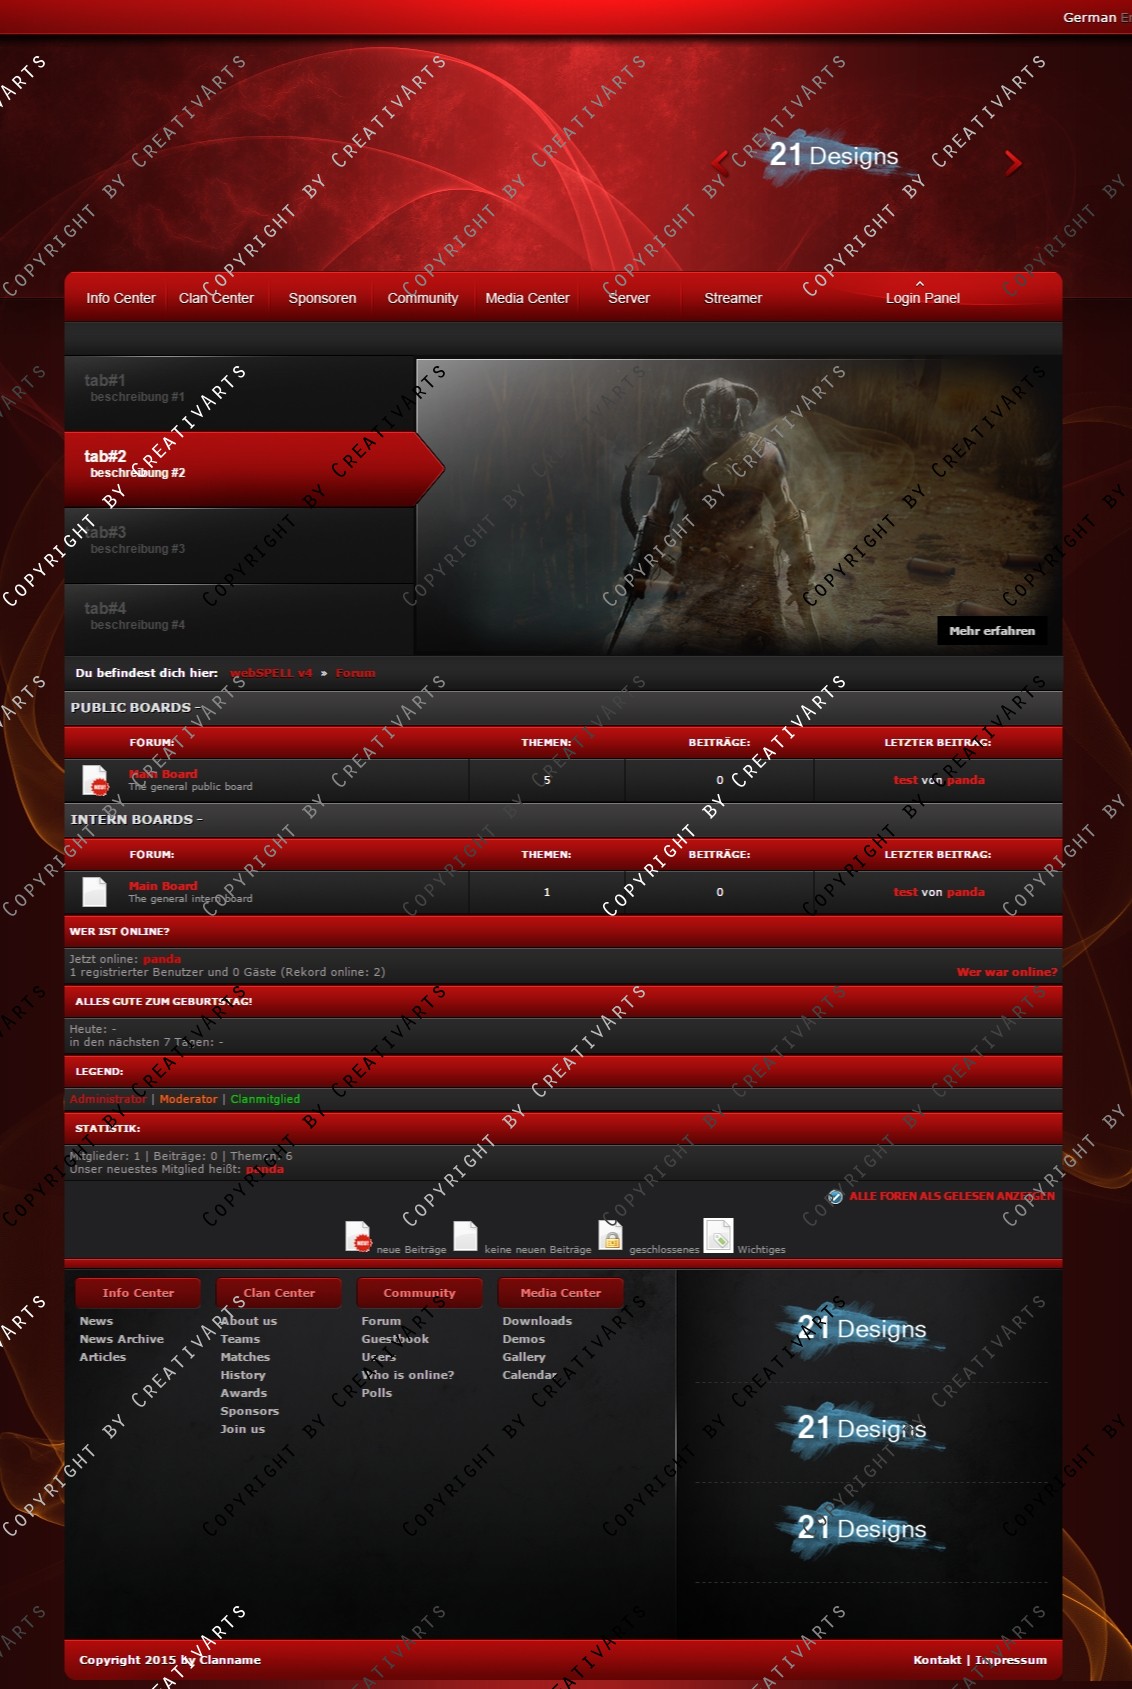Open footer Calendar link
The height and width of the screenshot is (1689, 1132).
(x=529, y=1375)
